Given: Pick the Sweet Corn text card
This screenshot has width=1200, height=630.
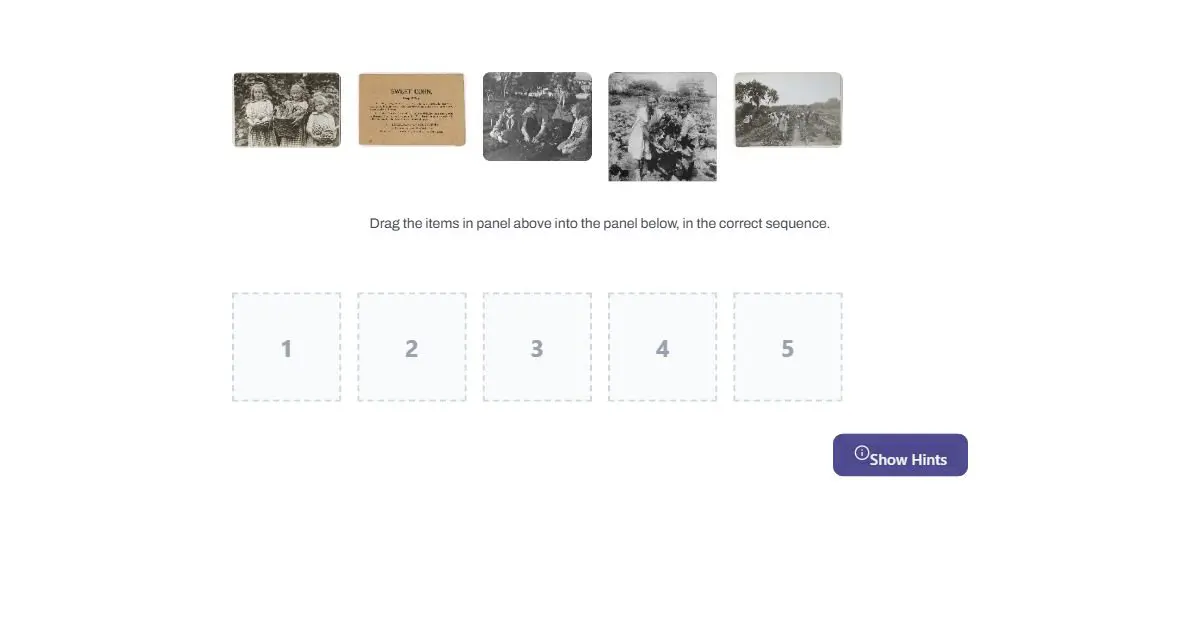Looking at the screenshot, I should click(x=412, y=110).
